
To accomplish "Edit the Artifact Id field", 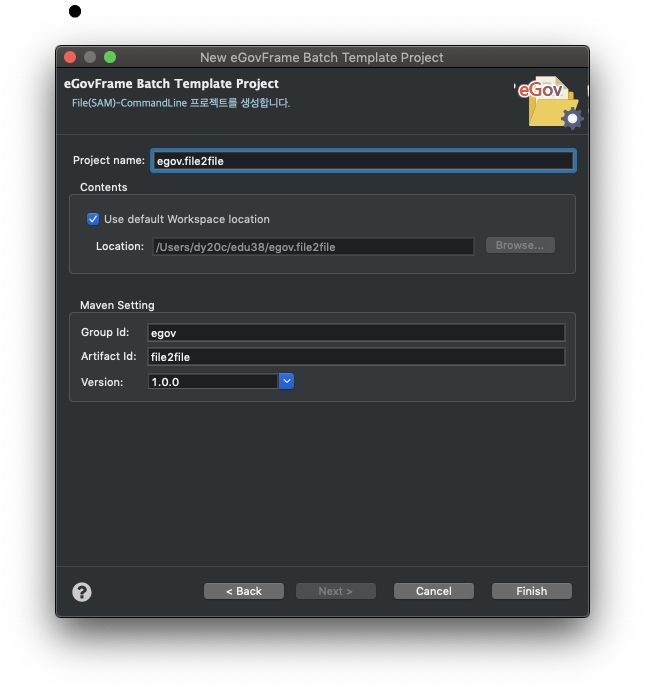I will click(356, 357).
